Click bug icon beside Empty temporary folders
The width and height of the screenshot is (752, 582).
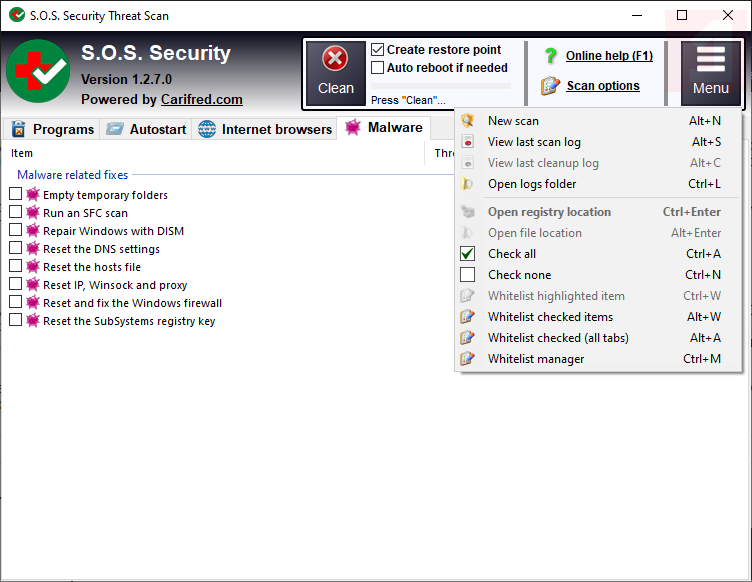point(33,194)
